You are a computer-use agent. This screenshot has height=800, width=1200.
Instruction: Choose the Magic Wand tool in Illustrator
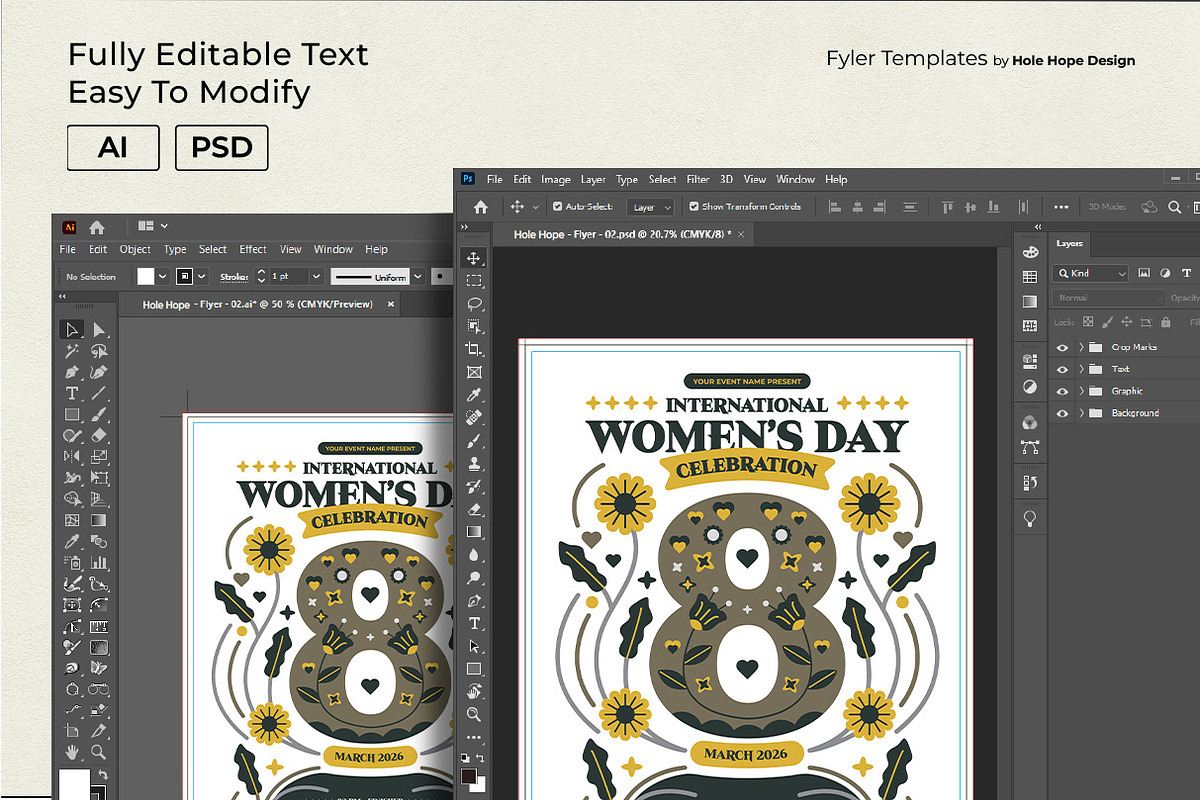(71, 351)
